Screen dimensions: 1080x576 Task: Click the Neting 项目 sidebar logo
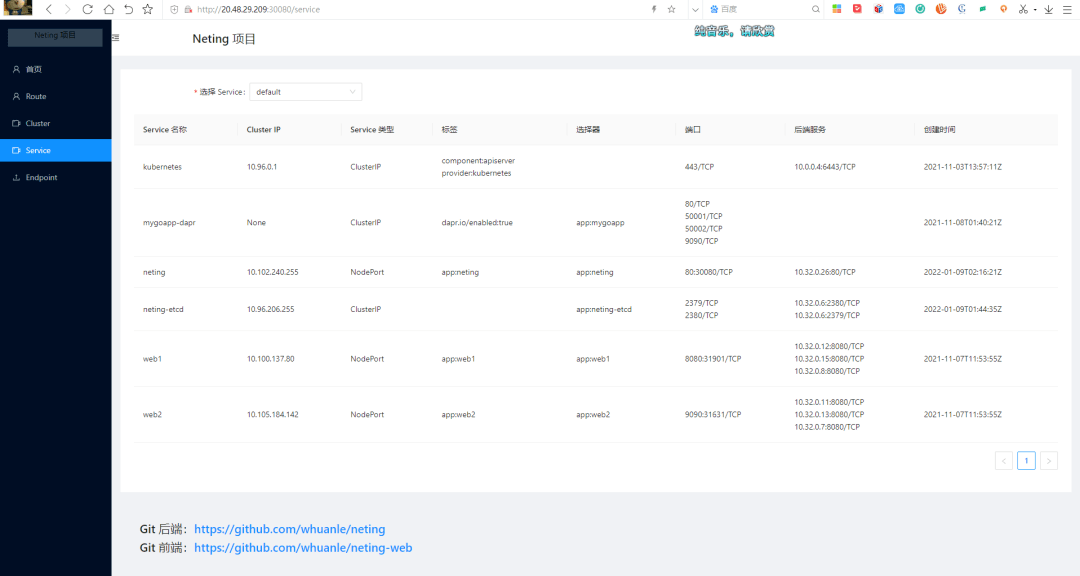pyautogui.click(x=55, y=36)
